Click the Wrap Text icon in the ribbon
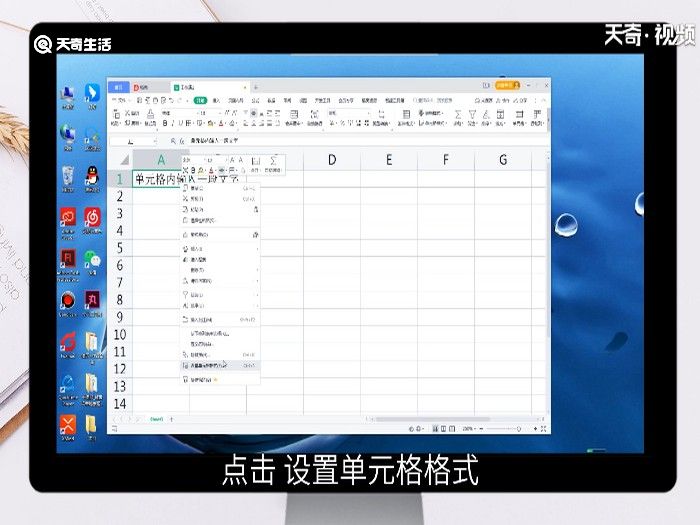The height and width of the screenshot is (525, 700). pos(314,117)
